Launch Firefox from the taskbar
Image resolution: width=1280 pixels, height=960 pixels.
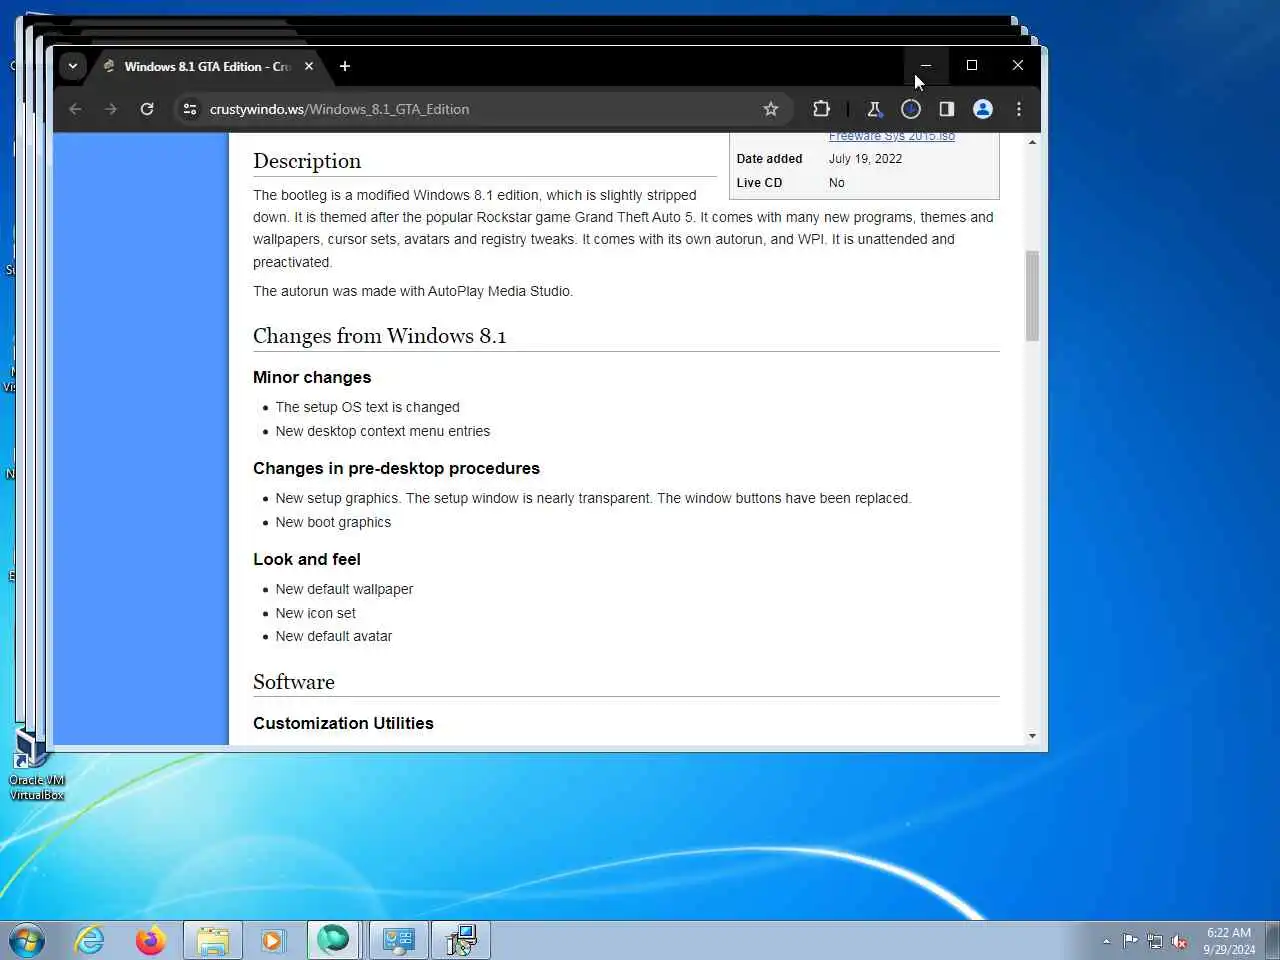(151, 940)
